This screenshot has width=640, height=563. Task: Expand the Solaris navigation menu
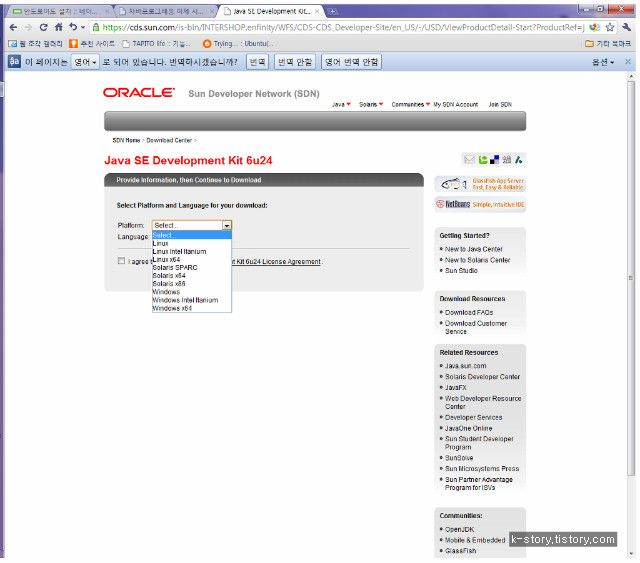[x=371, y=105]
